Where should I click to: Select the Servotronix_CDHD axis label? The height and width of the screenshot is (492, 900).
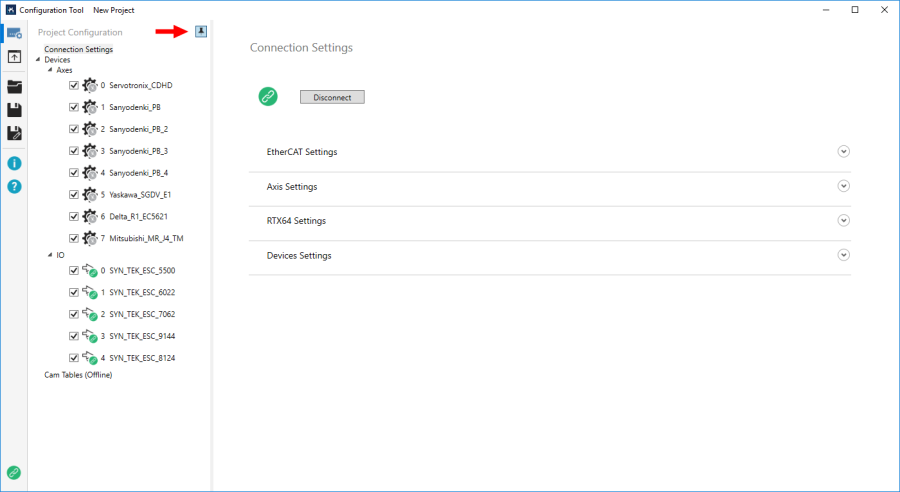click(141, 85)
